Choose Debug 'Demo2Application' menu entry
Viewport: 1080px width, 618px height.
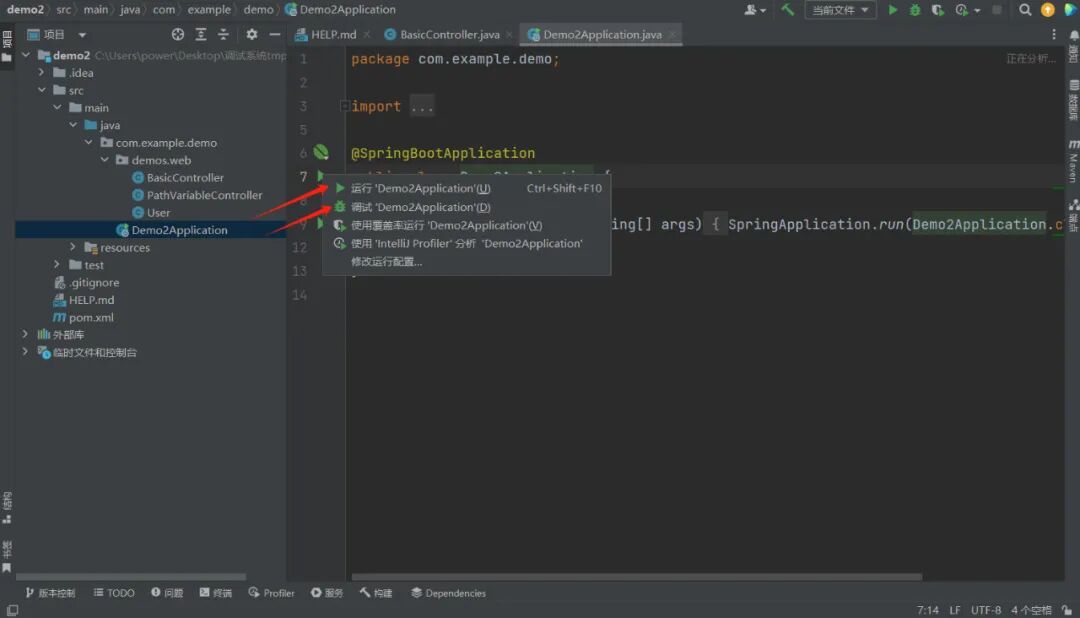click(x=466, y=207)
